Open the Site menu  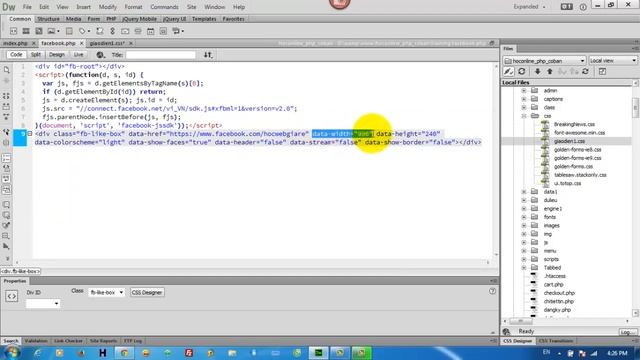[x=191, y=7]
